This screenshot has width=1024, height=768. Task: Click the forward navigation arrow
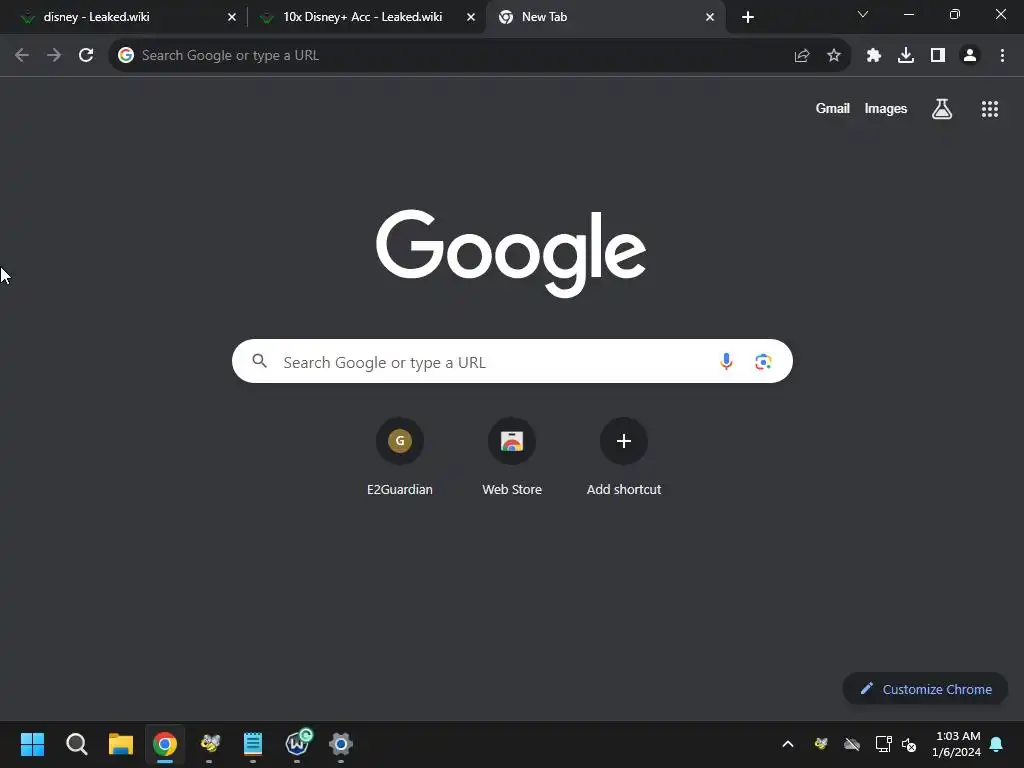pos(54,56)
